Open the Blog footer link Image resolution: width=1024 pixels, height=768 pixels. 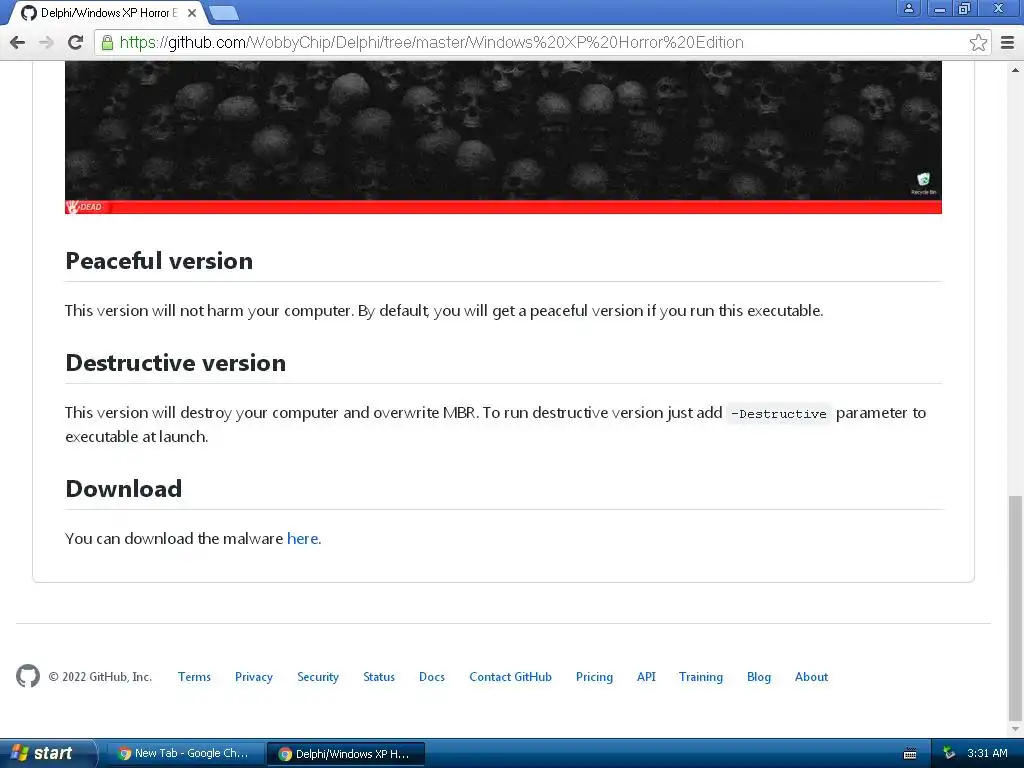point(759,677)
